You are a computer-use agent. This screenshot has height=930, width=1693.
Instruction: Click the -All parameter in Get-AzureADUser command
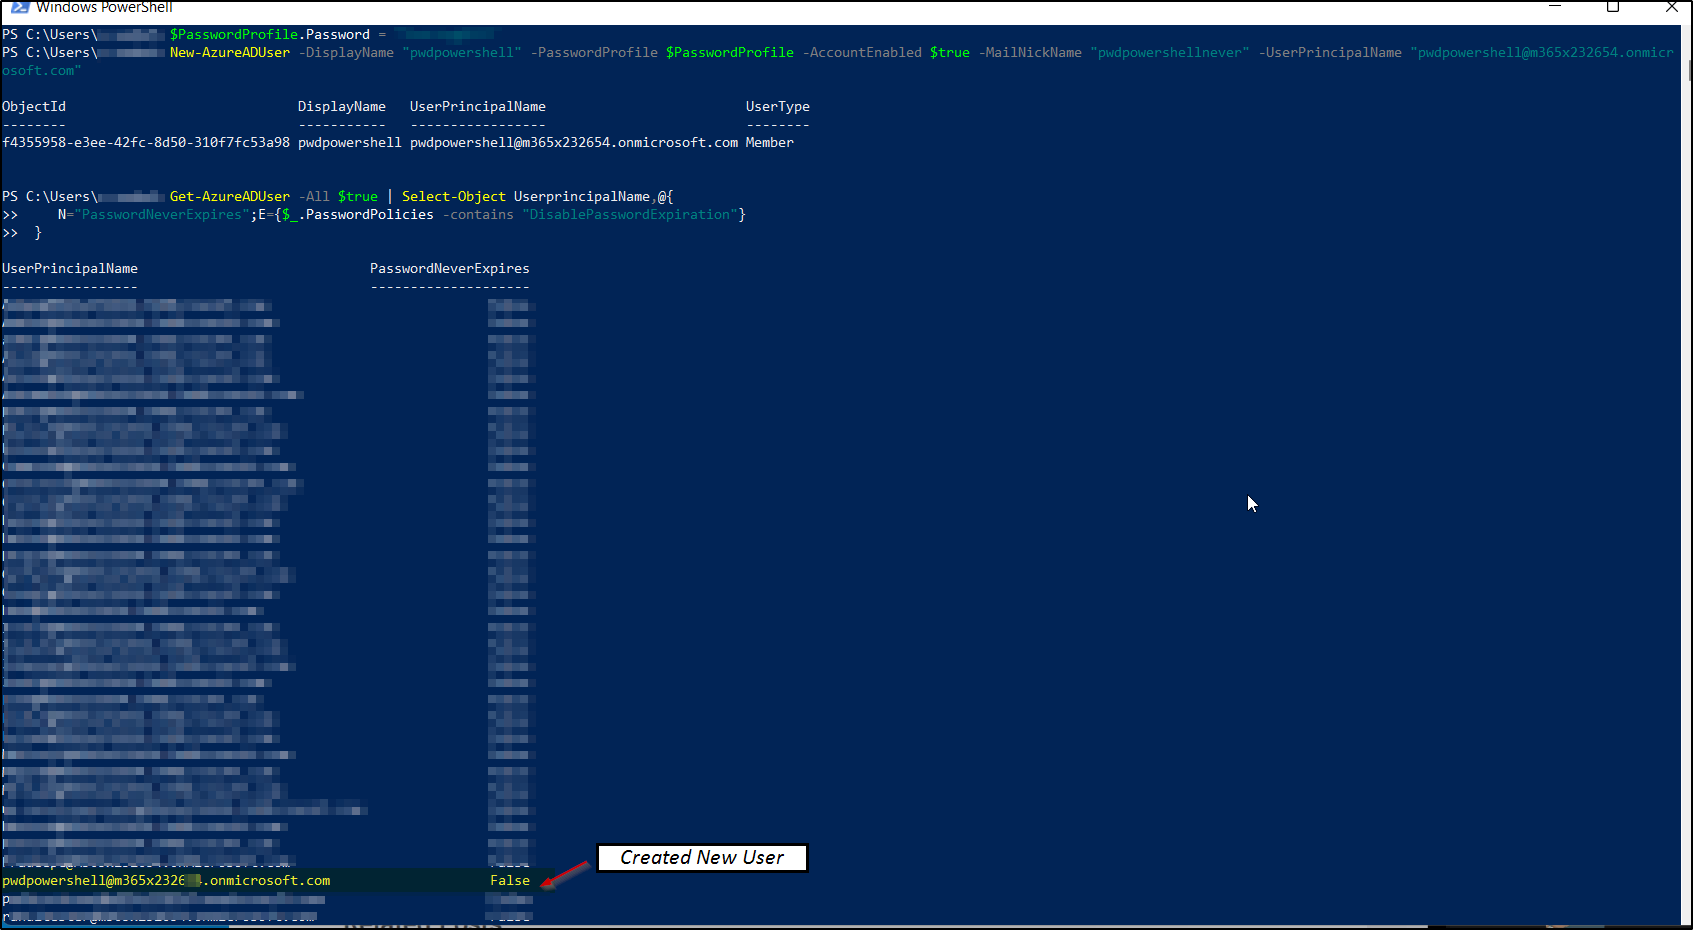click(x=314, y=197)
